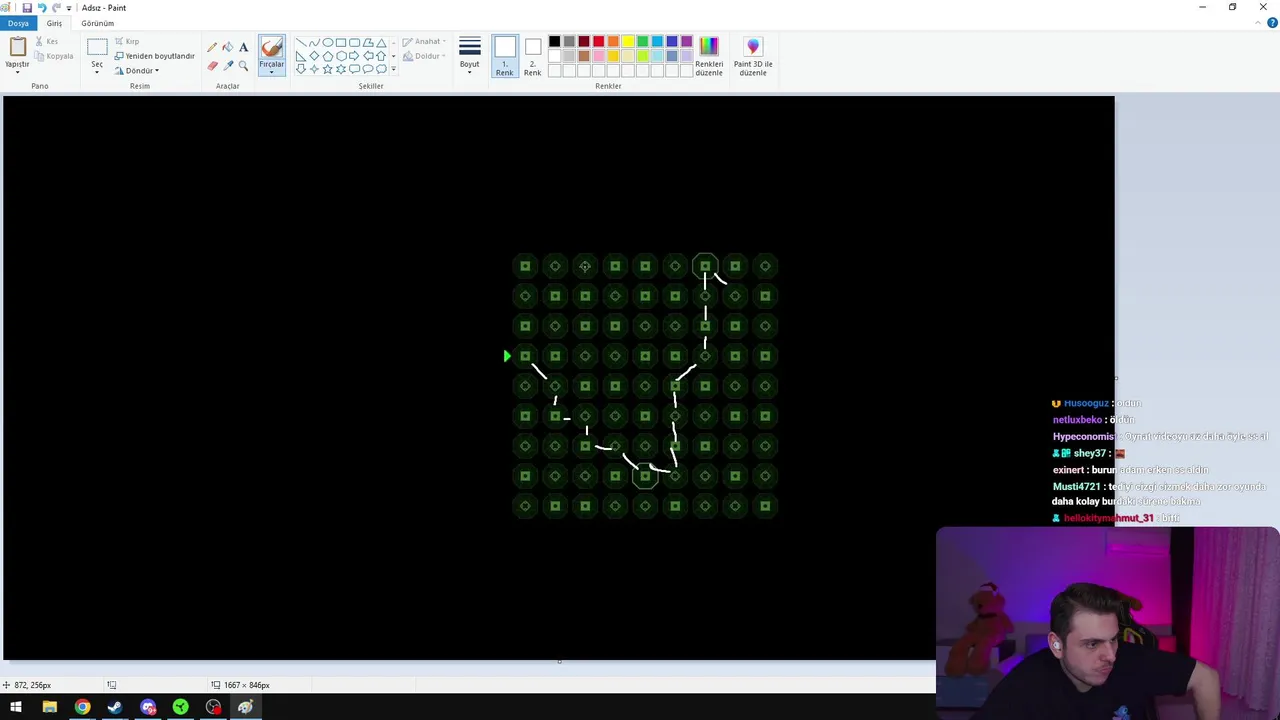Image resolution: width=1280 pixels, height=720 pixels.
Task: Pick the orange color swatch
Action: coord(613,42)
